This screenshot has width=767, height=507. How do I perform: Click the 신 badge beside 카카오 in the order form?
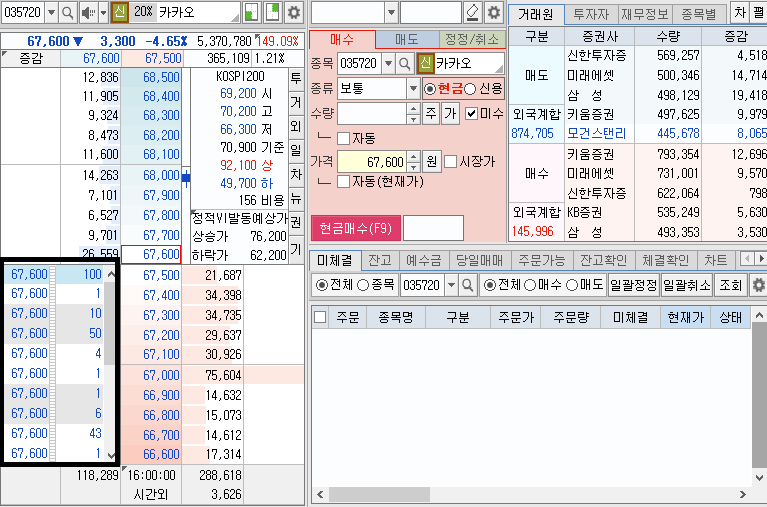click(426, 63)
